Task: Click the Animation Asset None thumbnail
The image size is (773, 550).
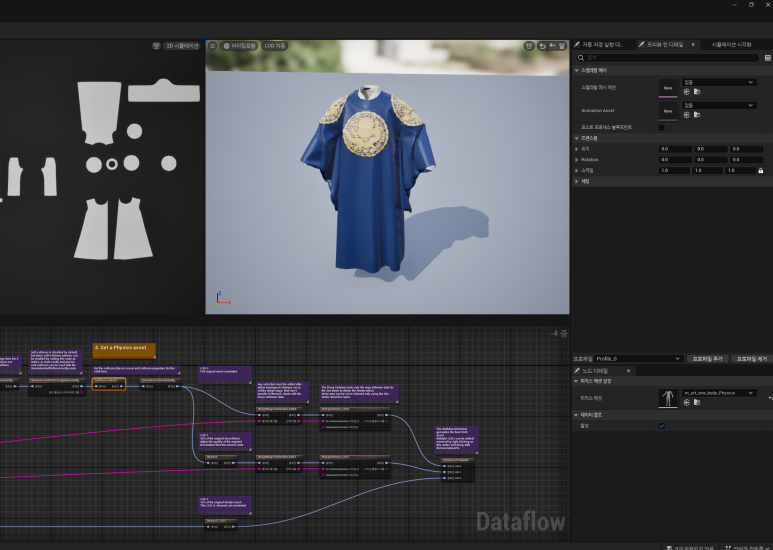Action: pyautogui.click(x=668, y=111)
